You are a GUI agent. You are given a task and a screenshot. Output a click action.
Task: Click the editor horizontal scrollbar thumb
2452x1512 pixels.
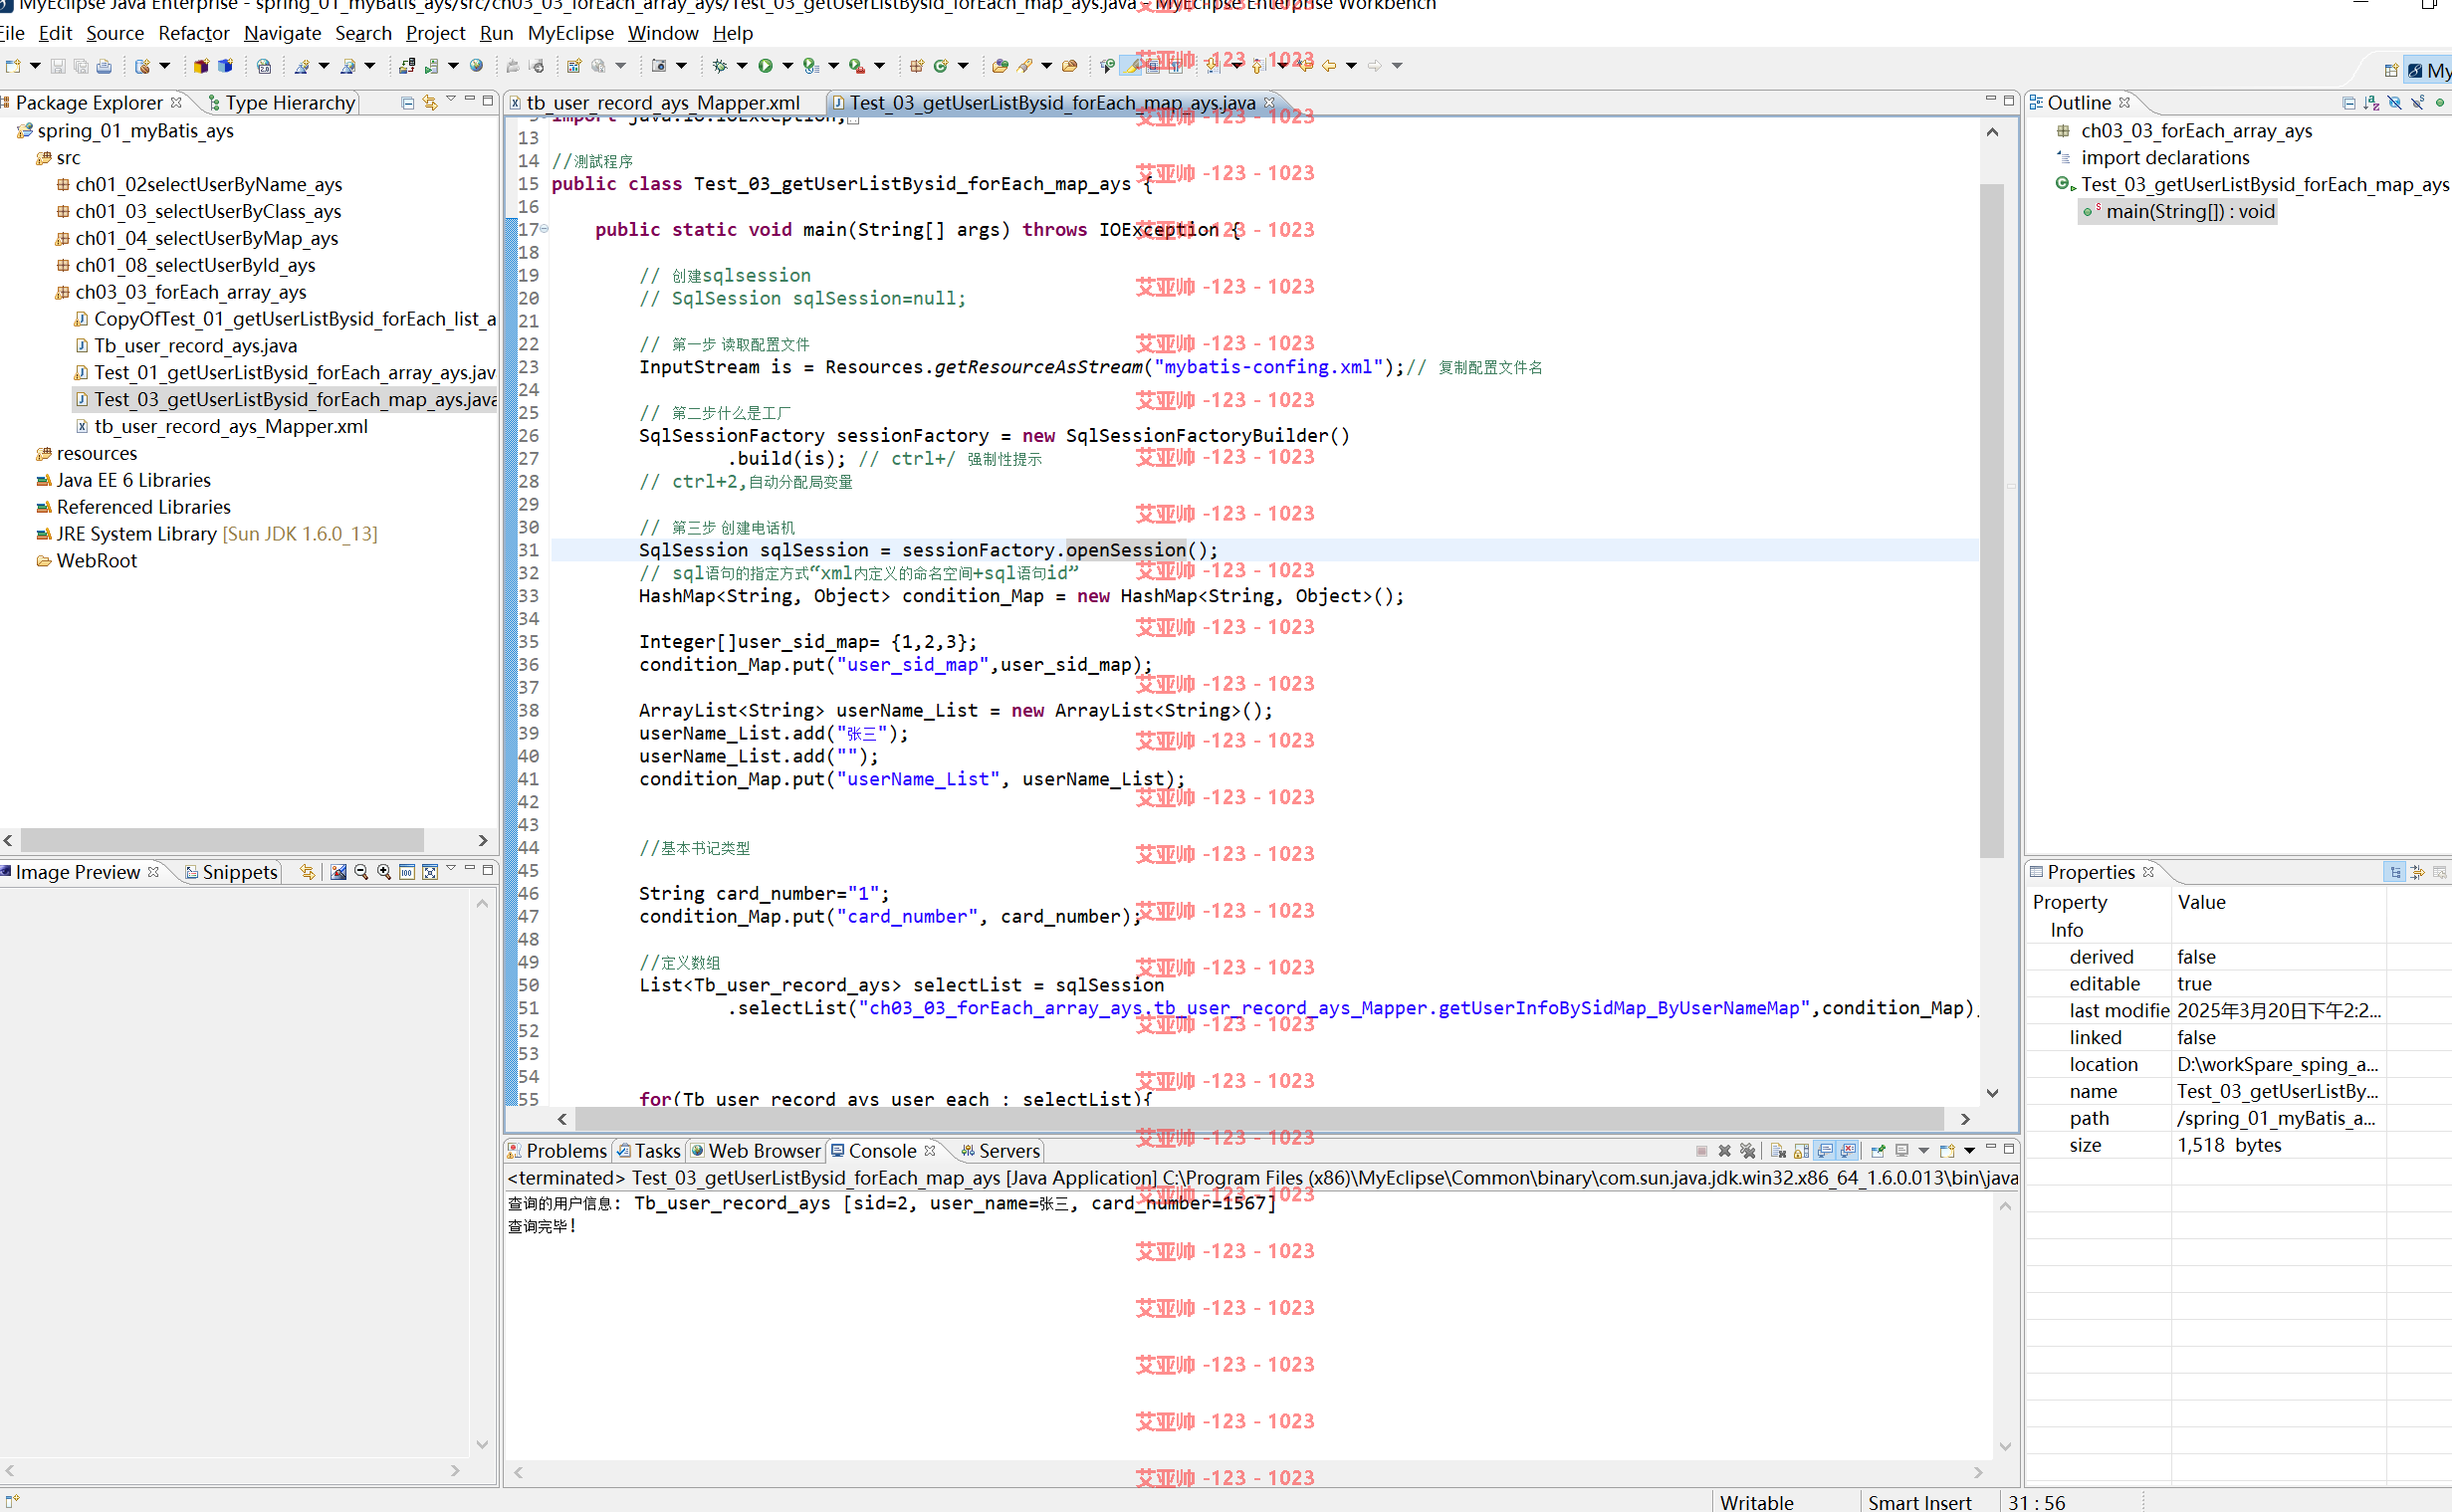pos(1260,1119)
